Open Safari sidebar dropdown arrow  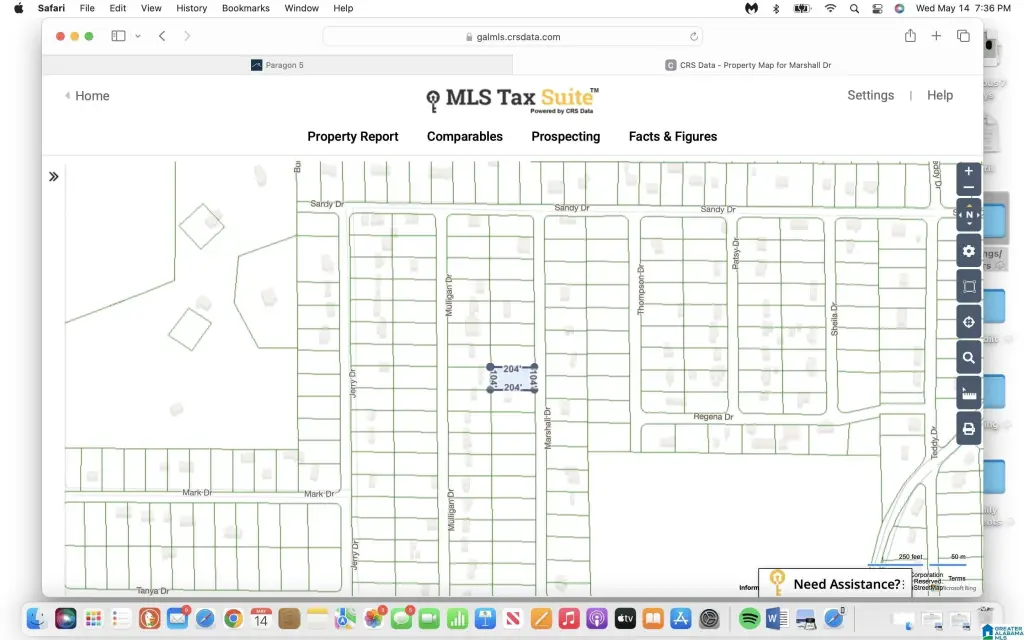[137, 36]
